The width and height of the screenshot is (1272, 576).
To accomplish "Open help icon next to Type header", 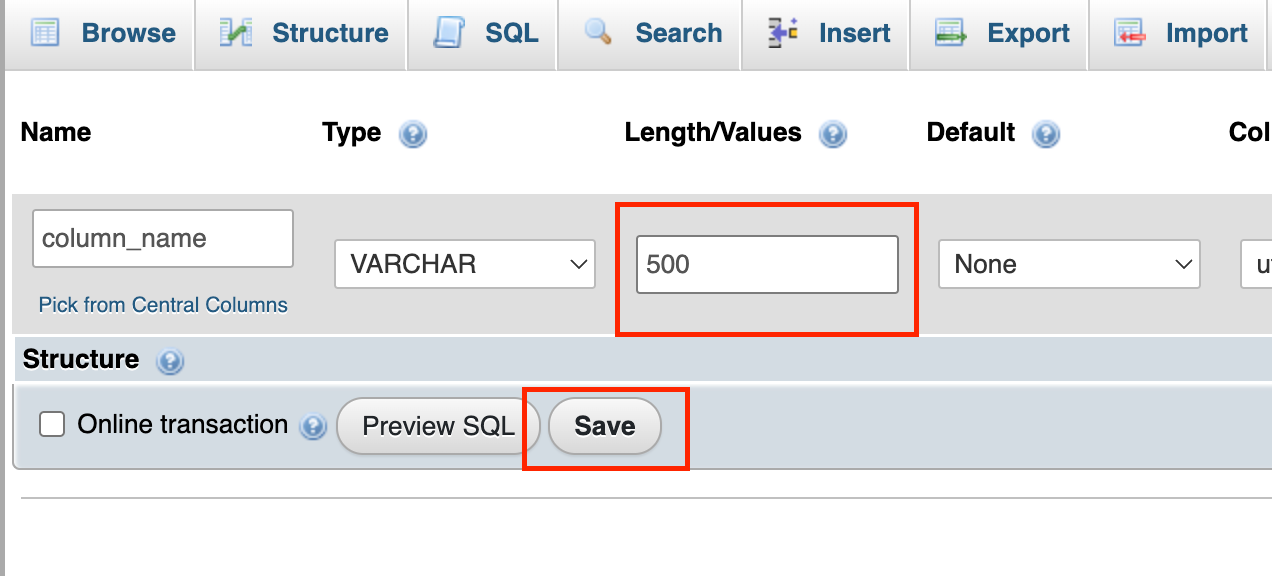I will (413, 133).
